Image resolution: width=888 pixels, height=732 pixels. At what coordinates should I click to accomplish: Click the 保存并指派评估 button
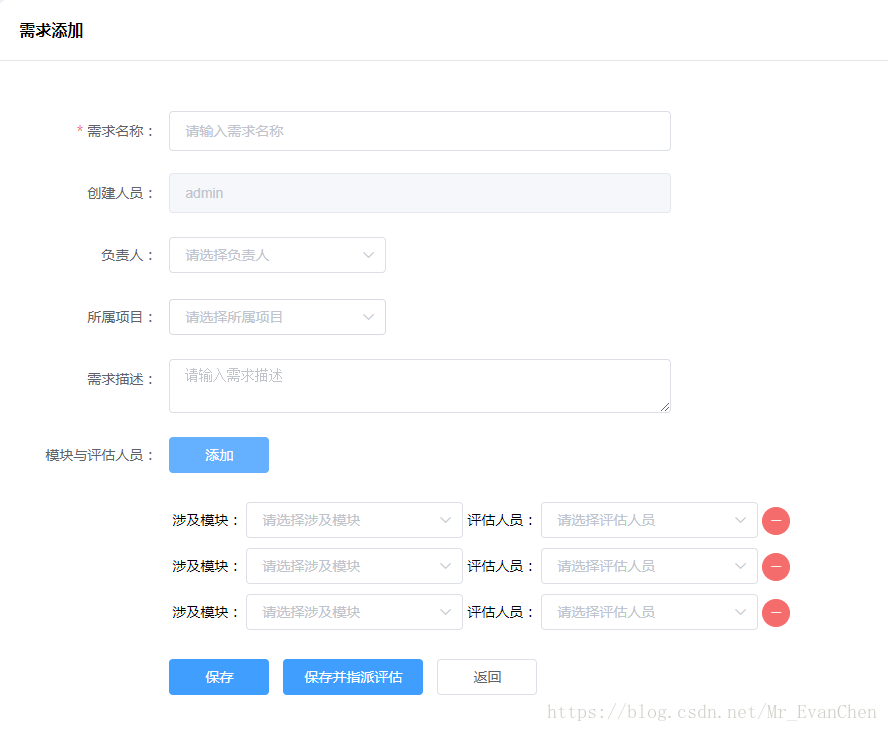coord(353,677)
